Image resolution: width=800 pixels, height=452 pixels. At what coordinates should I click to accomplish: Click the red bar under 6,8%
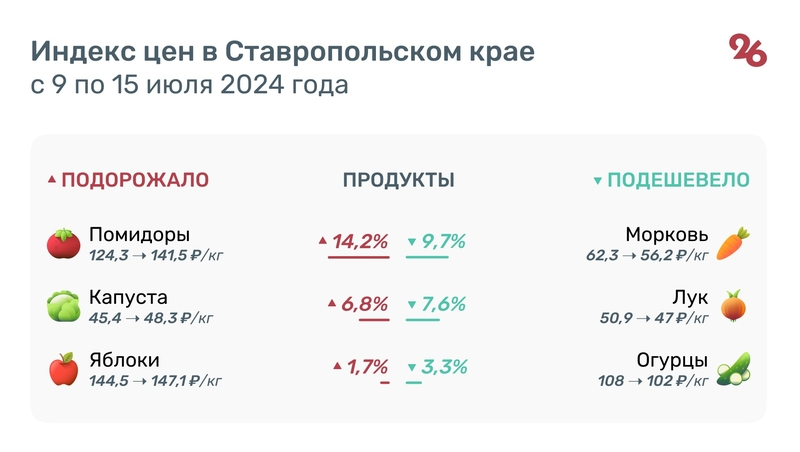pos(374,320)
